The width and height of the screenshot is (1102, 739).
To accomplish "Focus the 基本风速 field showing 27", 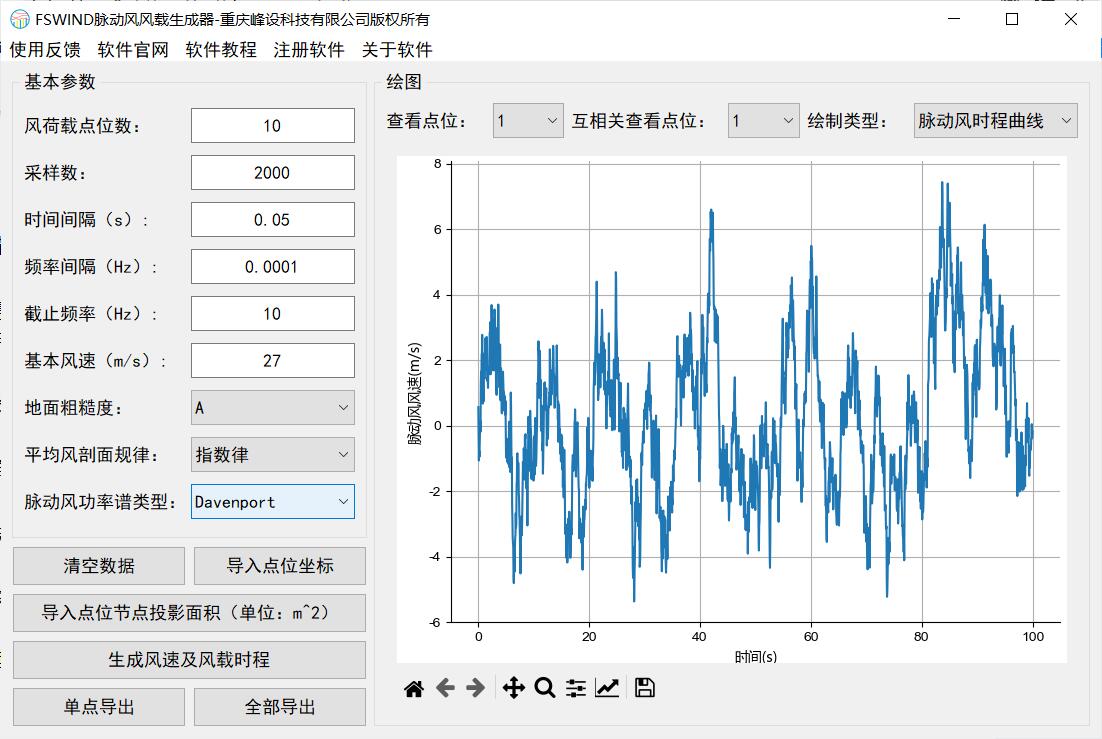I will (273, 361).
